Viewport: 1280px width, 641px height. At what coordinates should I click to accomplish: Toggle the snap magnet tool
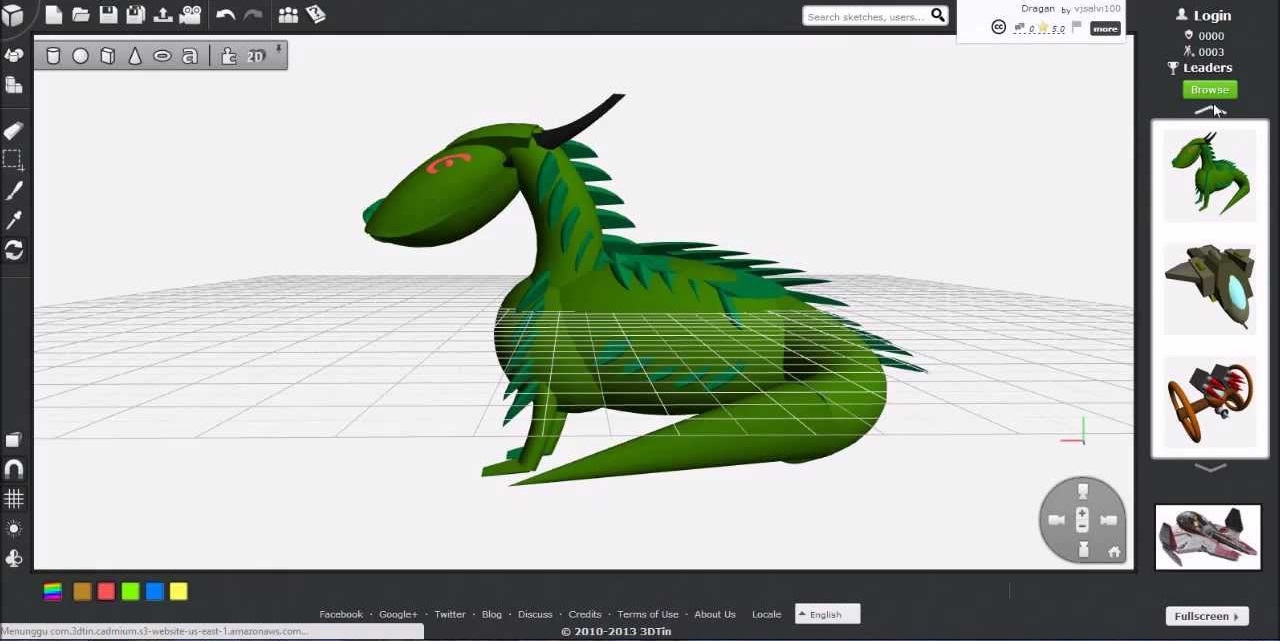point(14,468)
